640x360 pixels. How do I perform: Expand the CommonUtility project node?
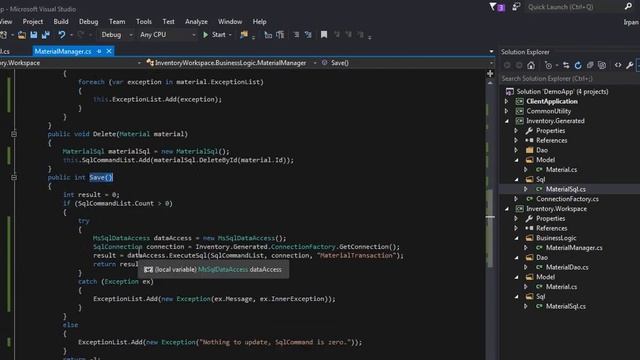coord(507,111)
